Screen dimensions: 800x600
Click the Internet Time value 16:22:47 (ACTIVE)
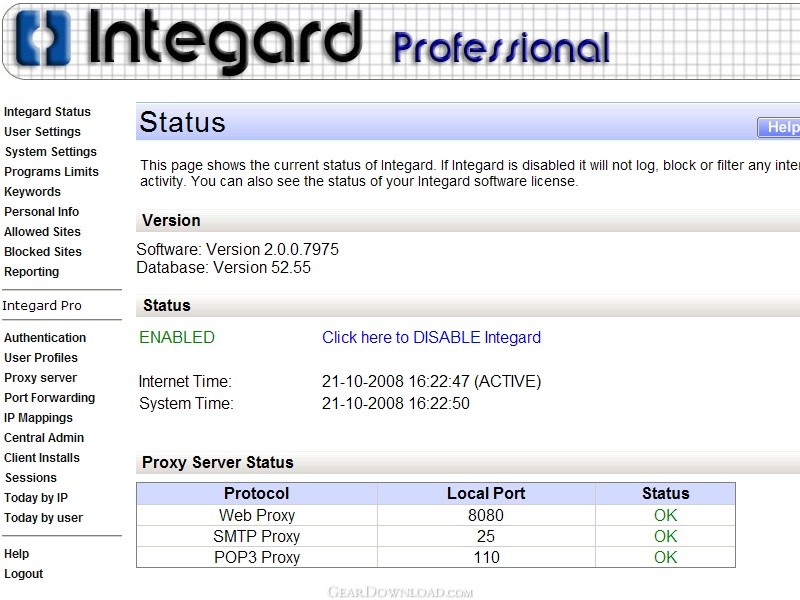point(431,382)
